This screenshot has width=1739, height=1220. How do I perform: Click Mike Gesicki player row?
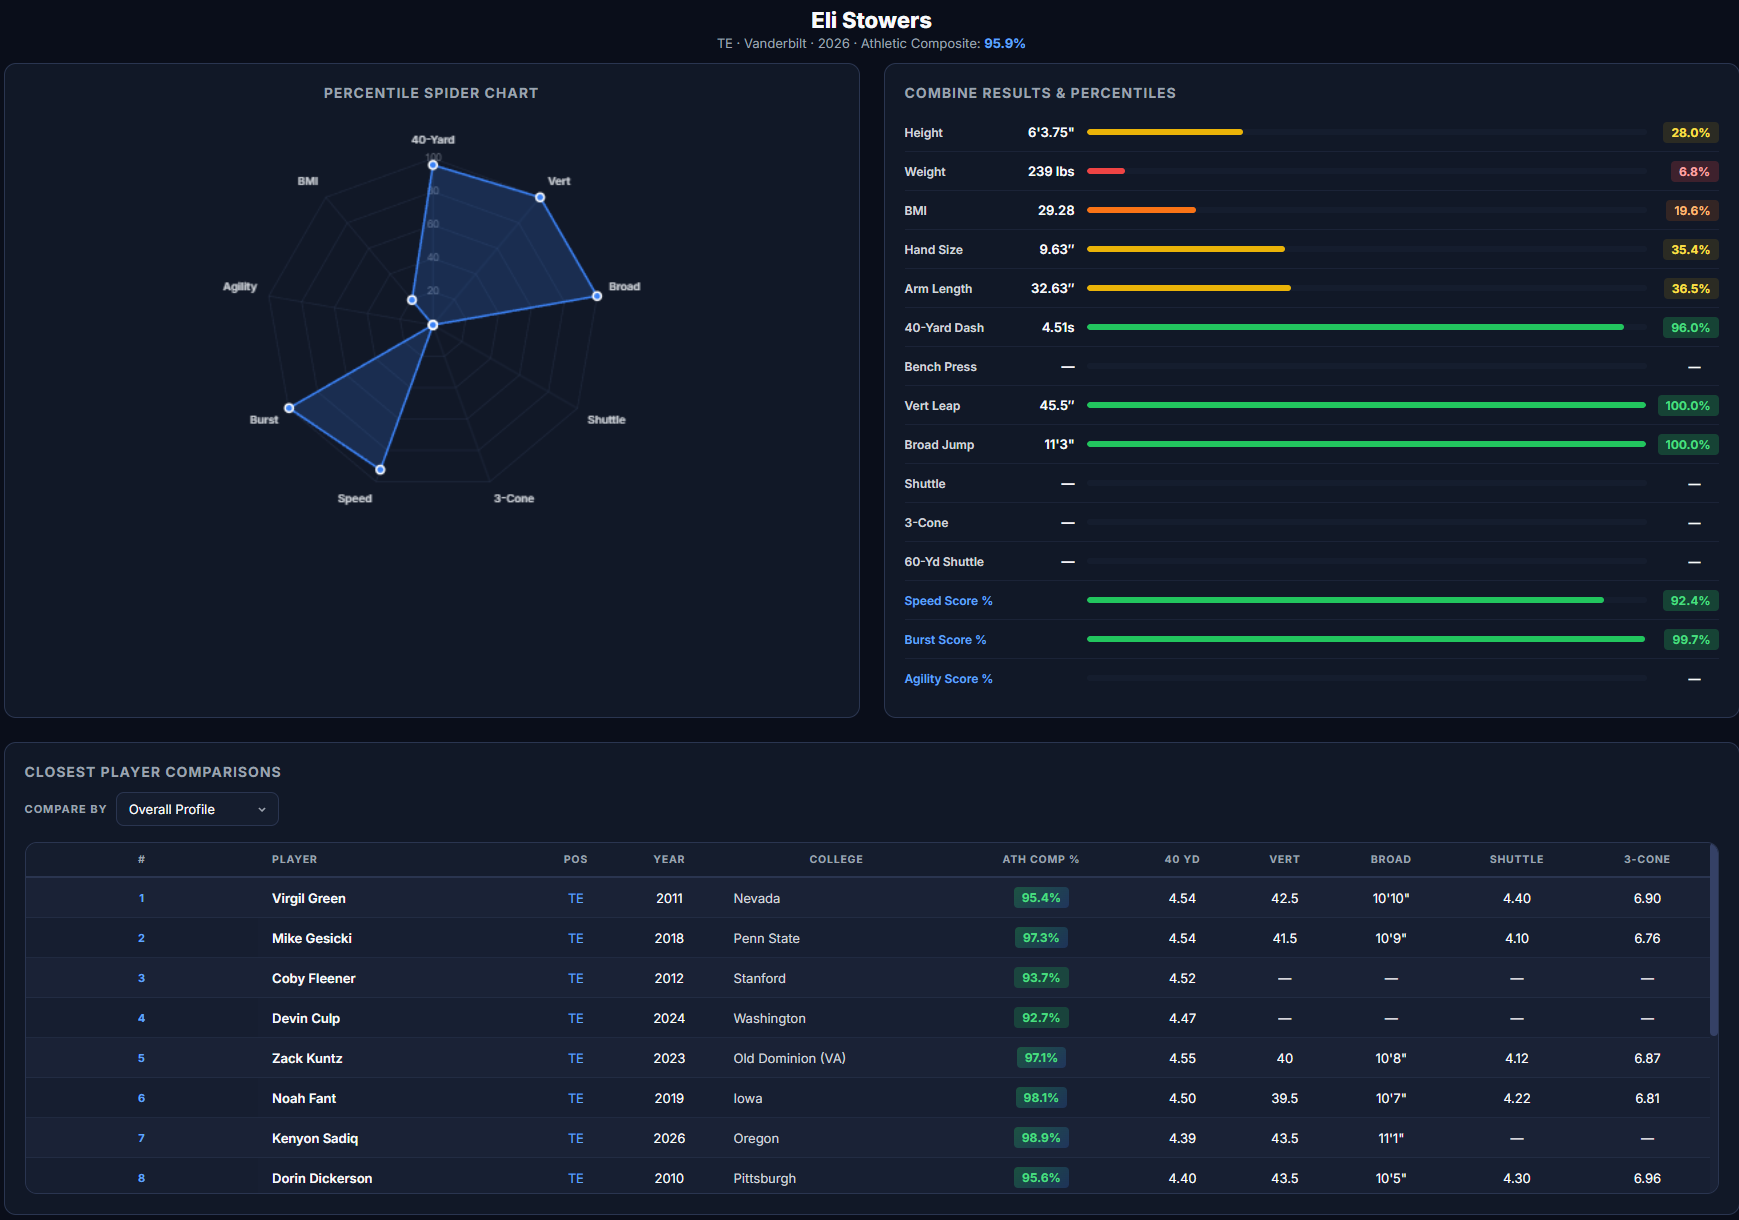tap(311, 938)
